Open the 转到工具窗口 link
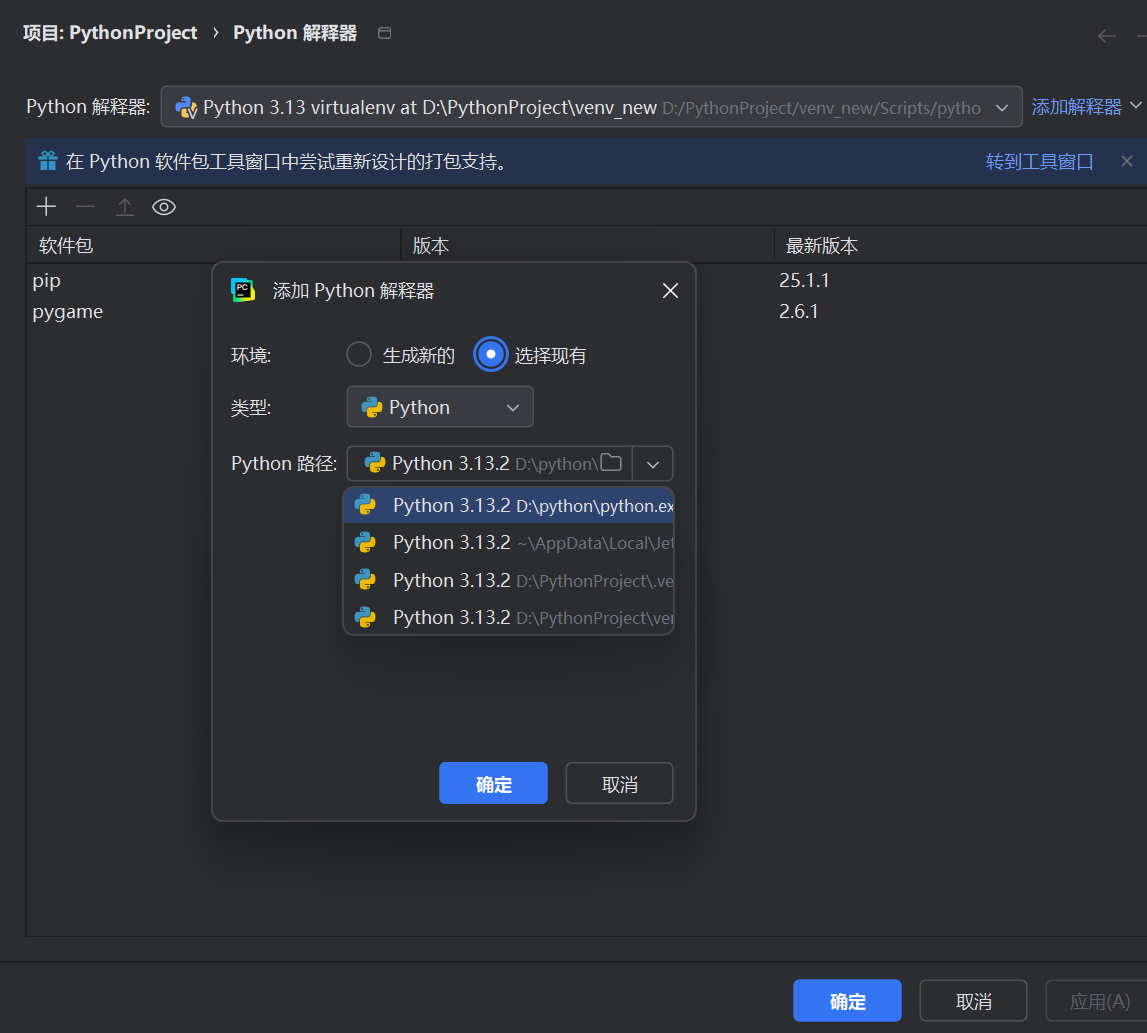Image resolution: width=1147 pixels, height=1033 pixels. 1039,162
